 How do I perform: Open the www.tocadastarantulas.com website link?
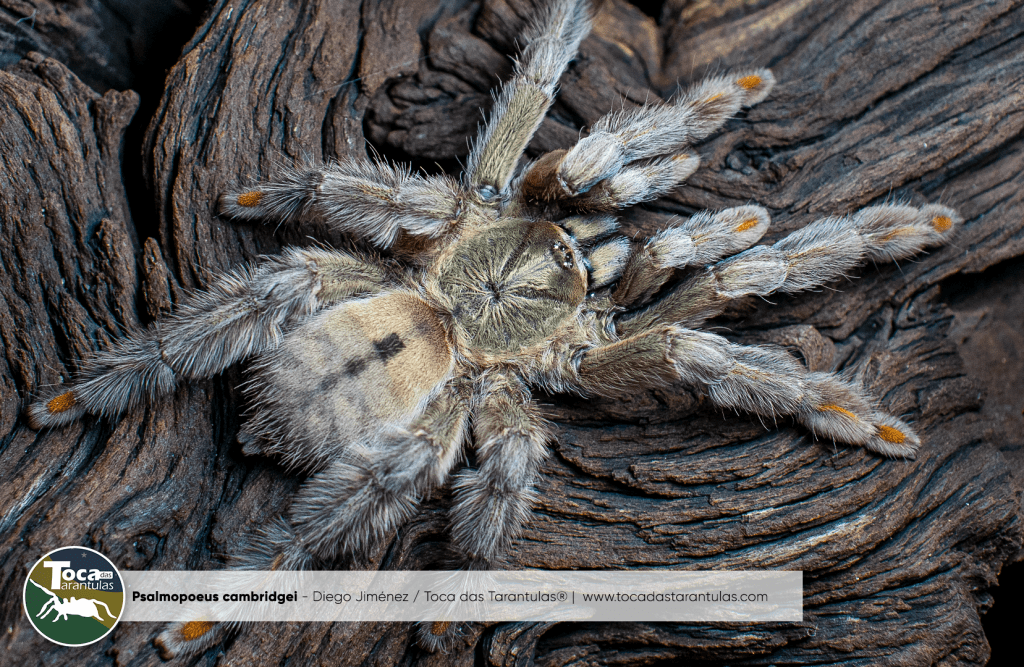point(675,597)
